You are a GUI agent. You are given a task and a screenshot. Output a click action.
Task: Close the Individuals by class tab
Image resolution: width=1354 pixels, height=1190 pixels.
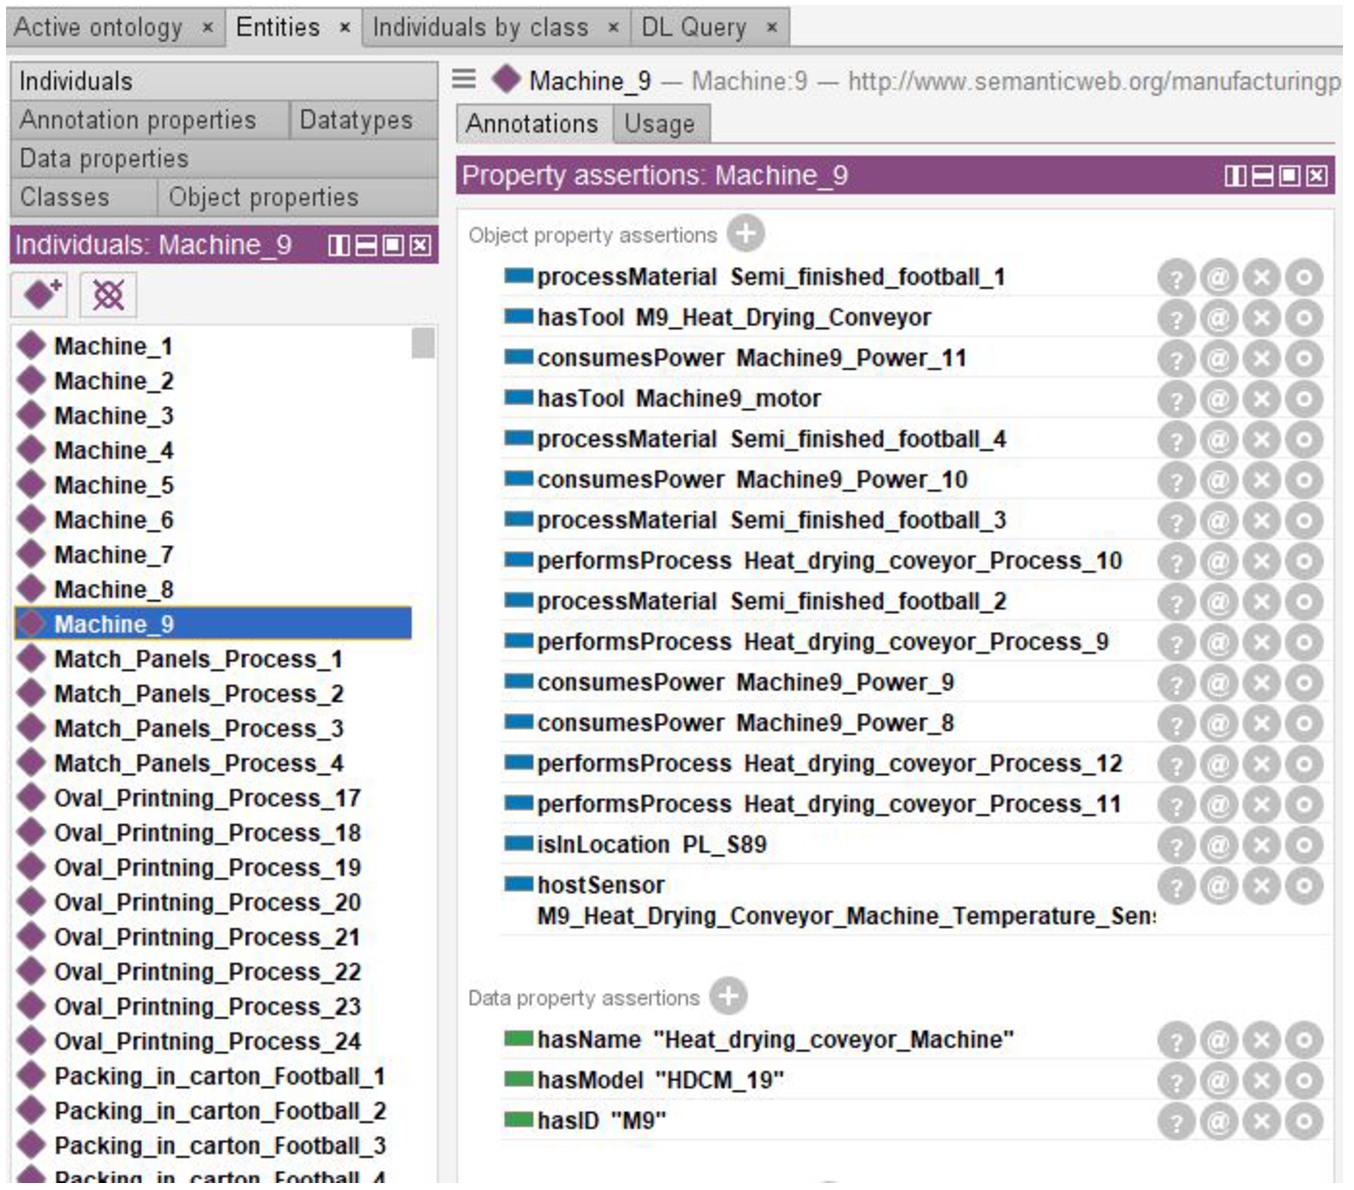[614, 28]
